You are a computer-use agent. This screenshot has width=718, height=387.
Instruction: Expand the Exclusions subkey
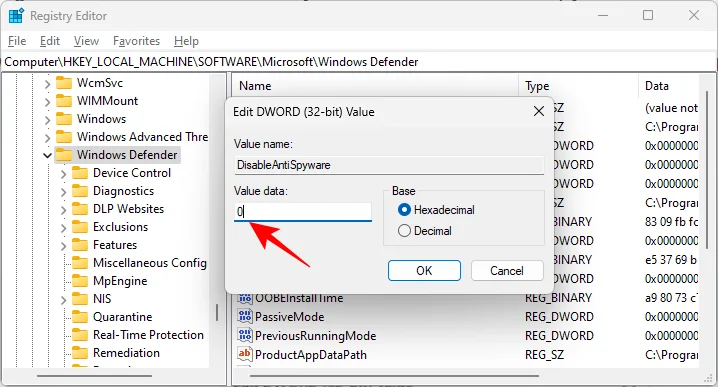(x=63, y=228)
